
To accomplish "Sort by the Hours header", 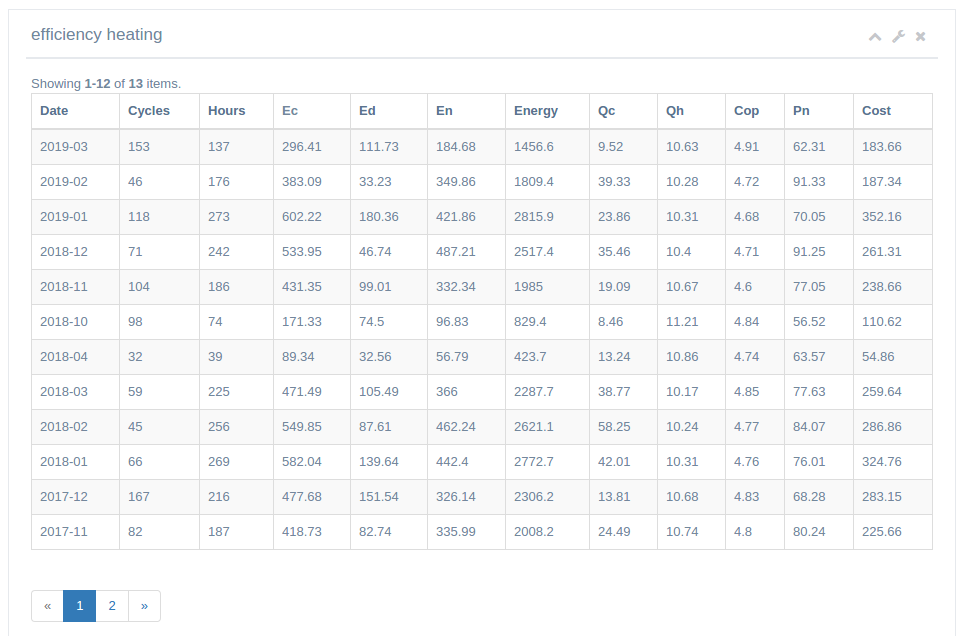I will pyautogui.click(x=226, y=111).
